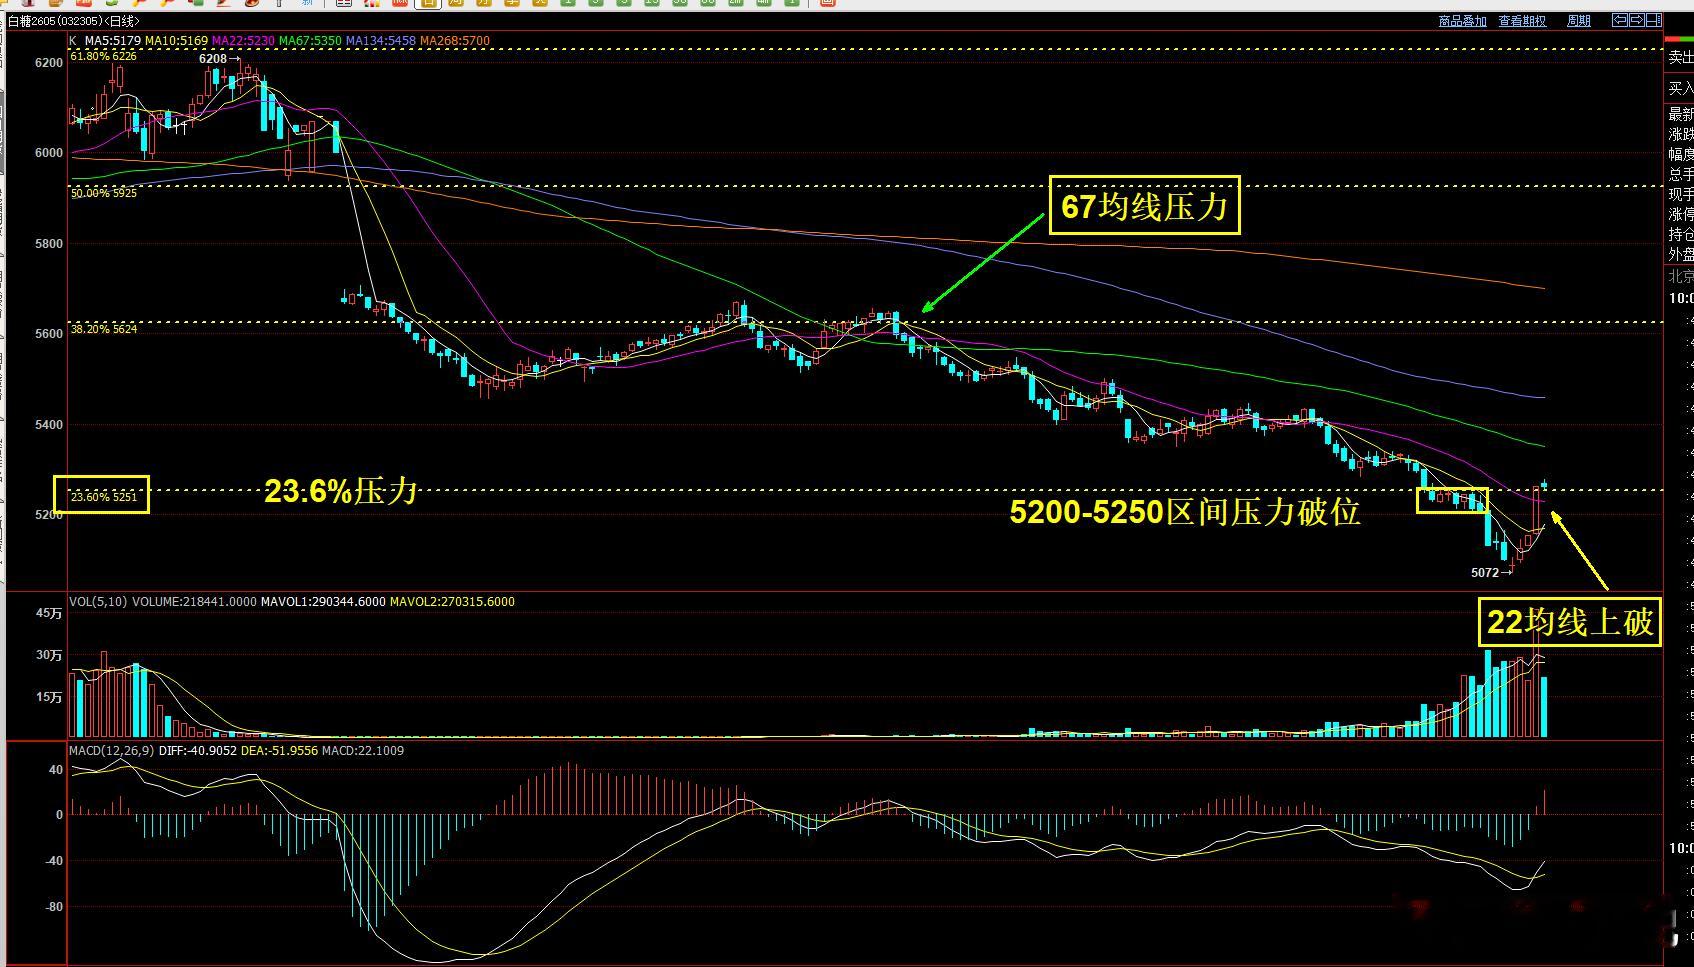Open the 查看期权 link
The height and width of the screenshot is (967, 1694).
pos(1522,21)
